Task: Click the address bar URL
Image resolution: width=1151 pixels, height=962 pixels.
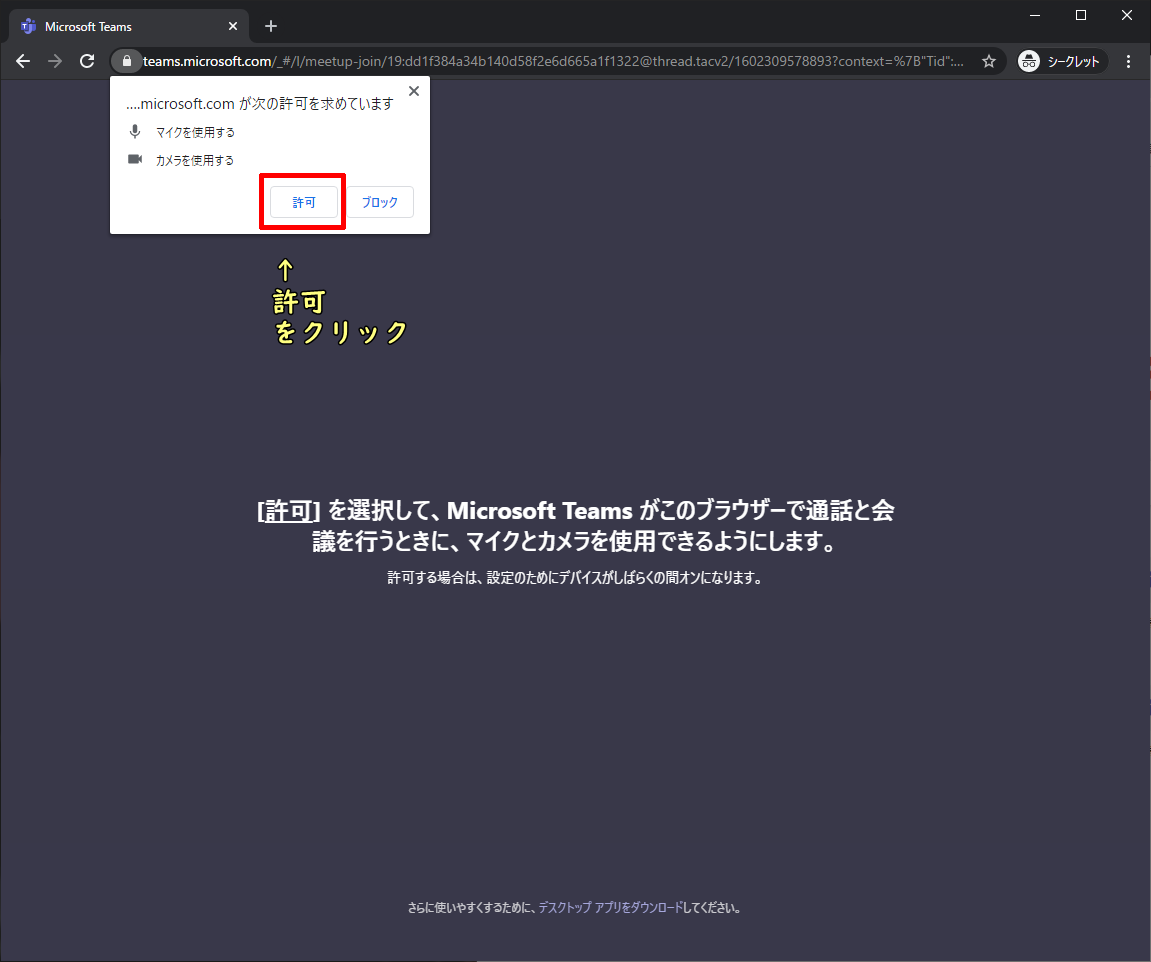Action: point(553,61)
